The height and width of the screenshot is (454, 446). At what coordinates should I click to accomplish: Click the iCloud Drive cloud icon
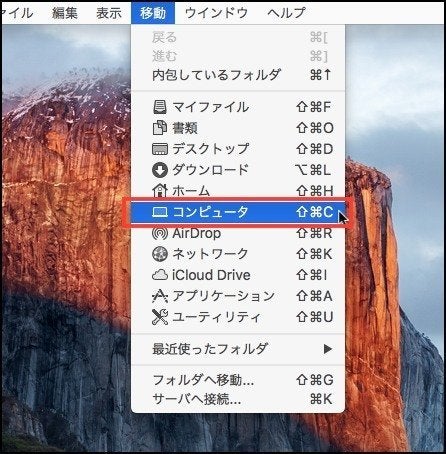[x=160, y=275]
